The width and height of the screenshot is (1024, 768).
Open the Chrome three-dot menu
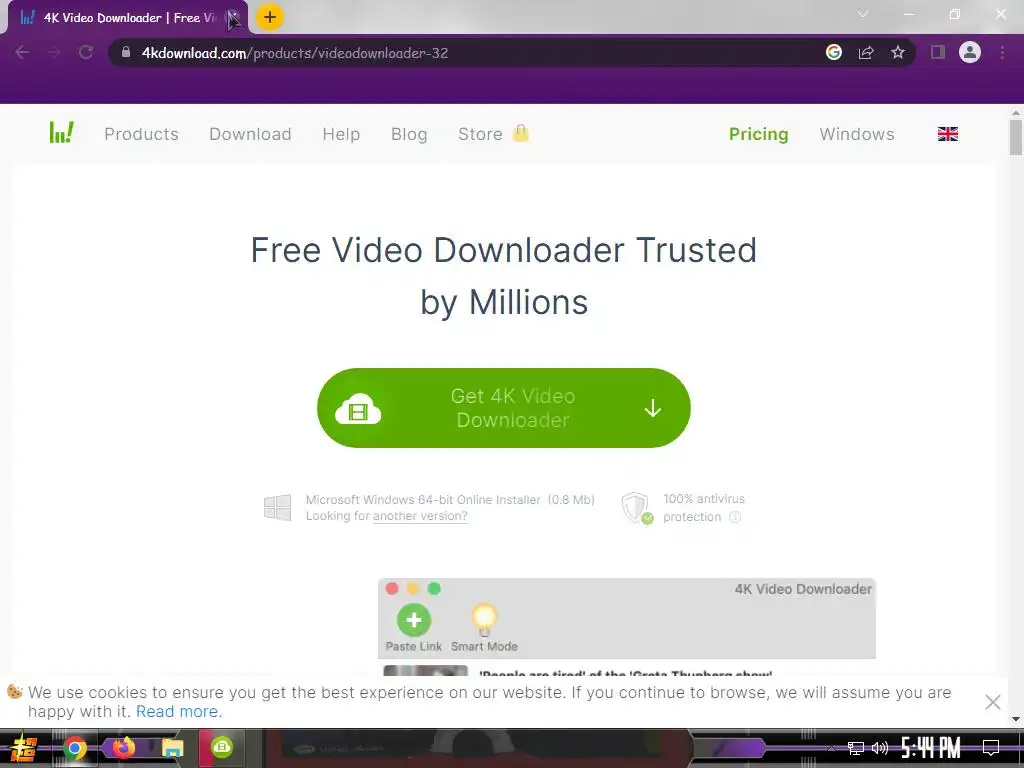(1002, 52)
